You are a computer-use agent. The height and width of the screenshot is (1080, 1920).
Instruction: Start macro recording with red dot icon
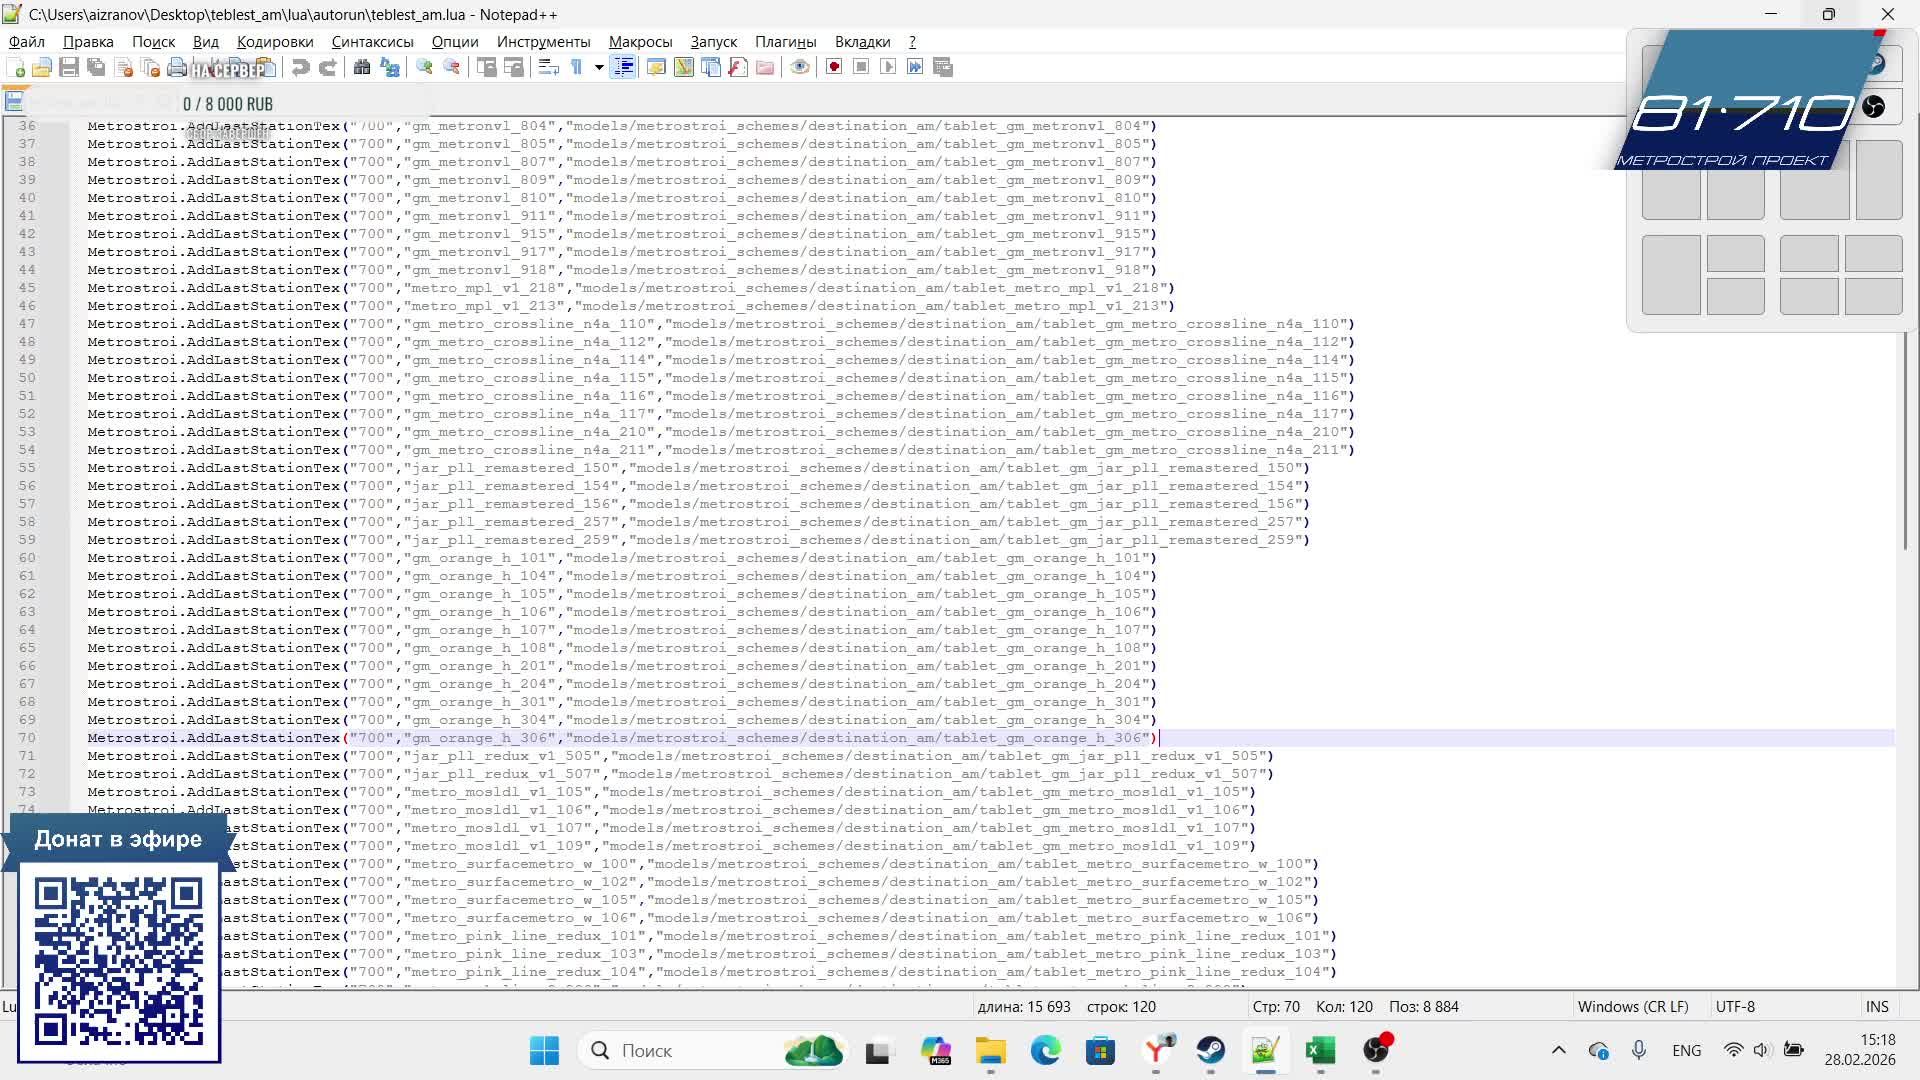pyautogui.click(x=833, y=67)
